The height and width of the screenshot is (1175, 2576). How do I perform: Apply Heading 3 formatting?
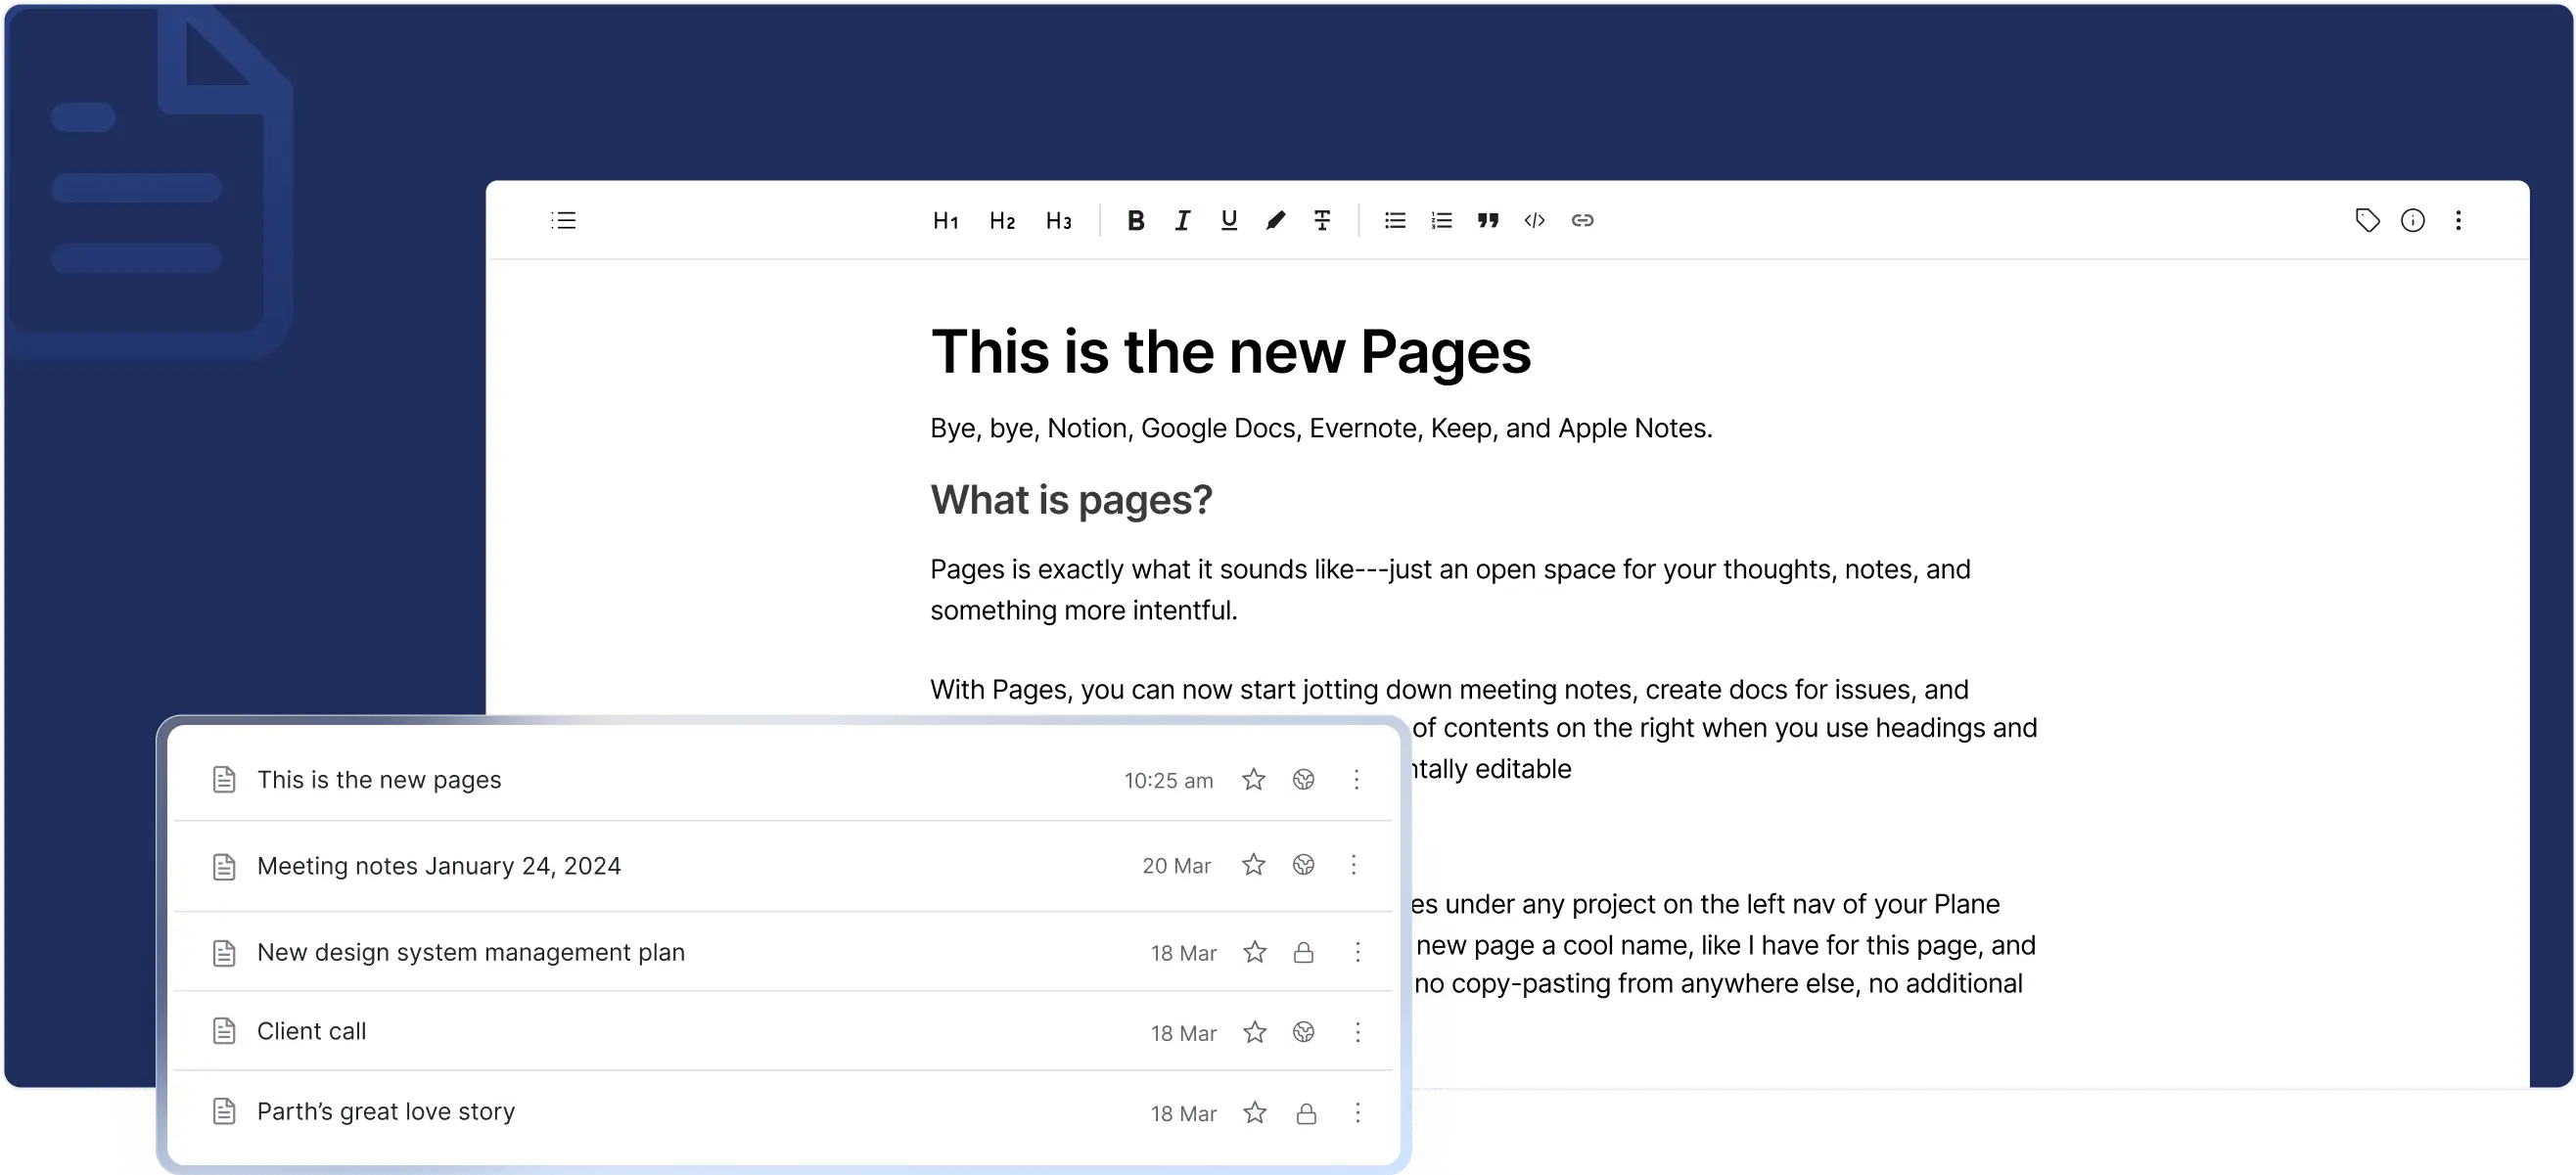click(x=1058, y=221)
